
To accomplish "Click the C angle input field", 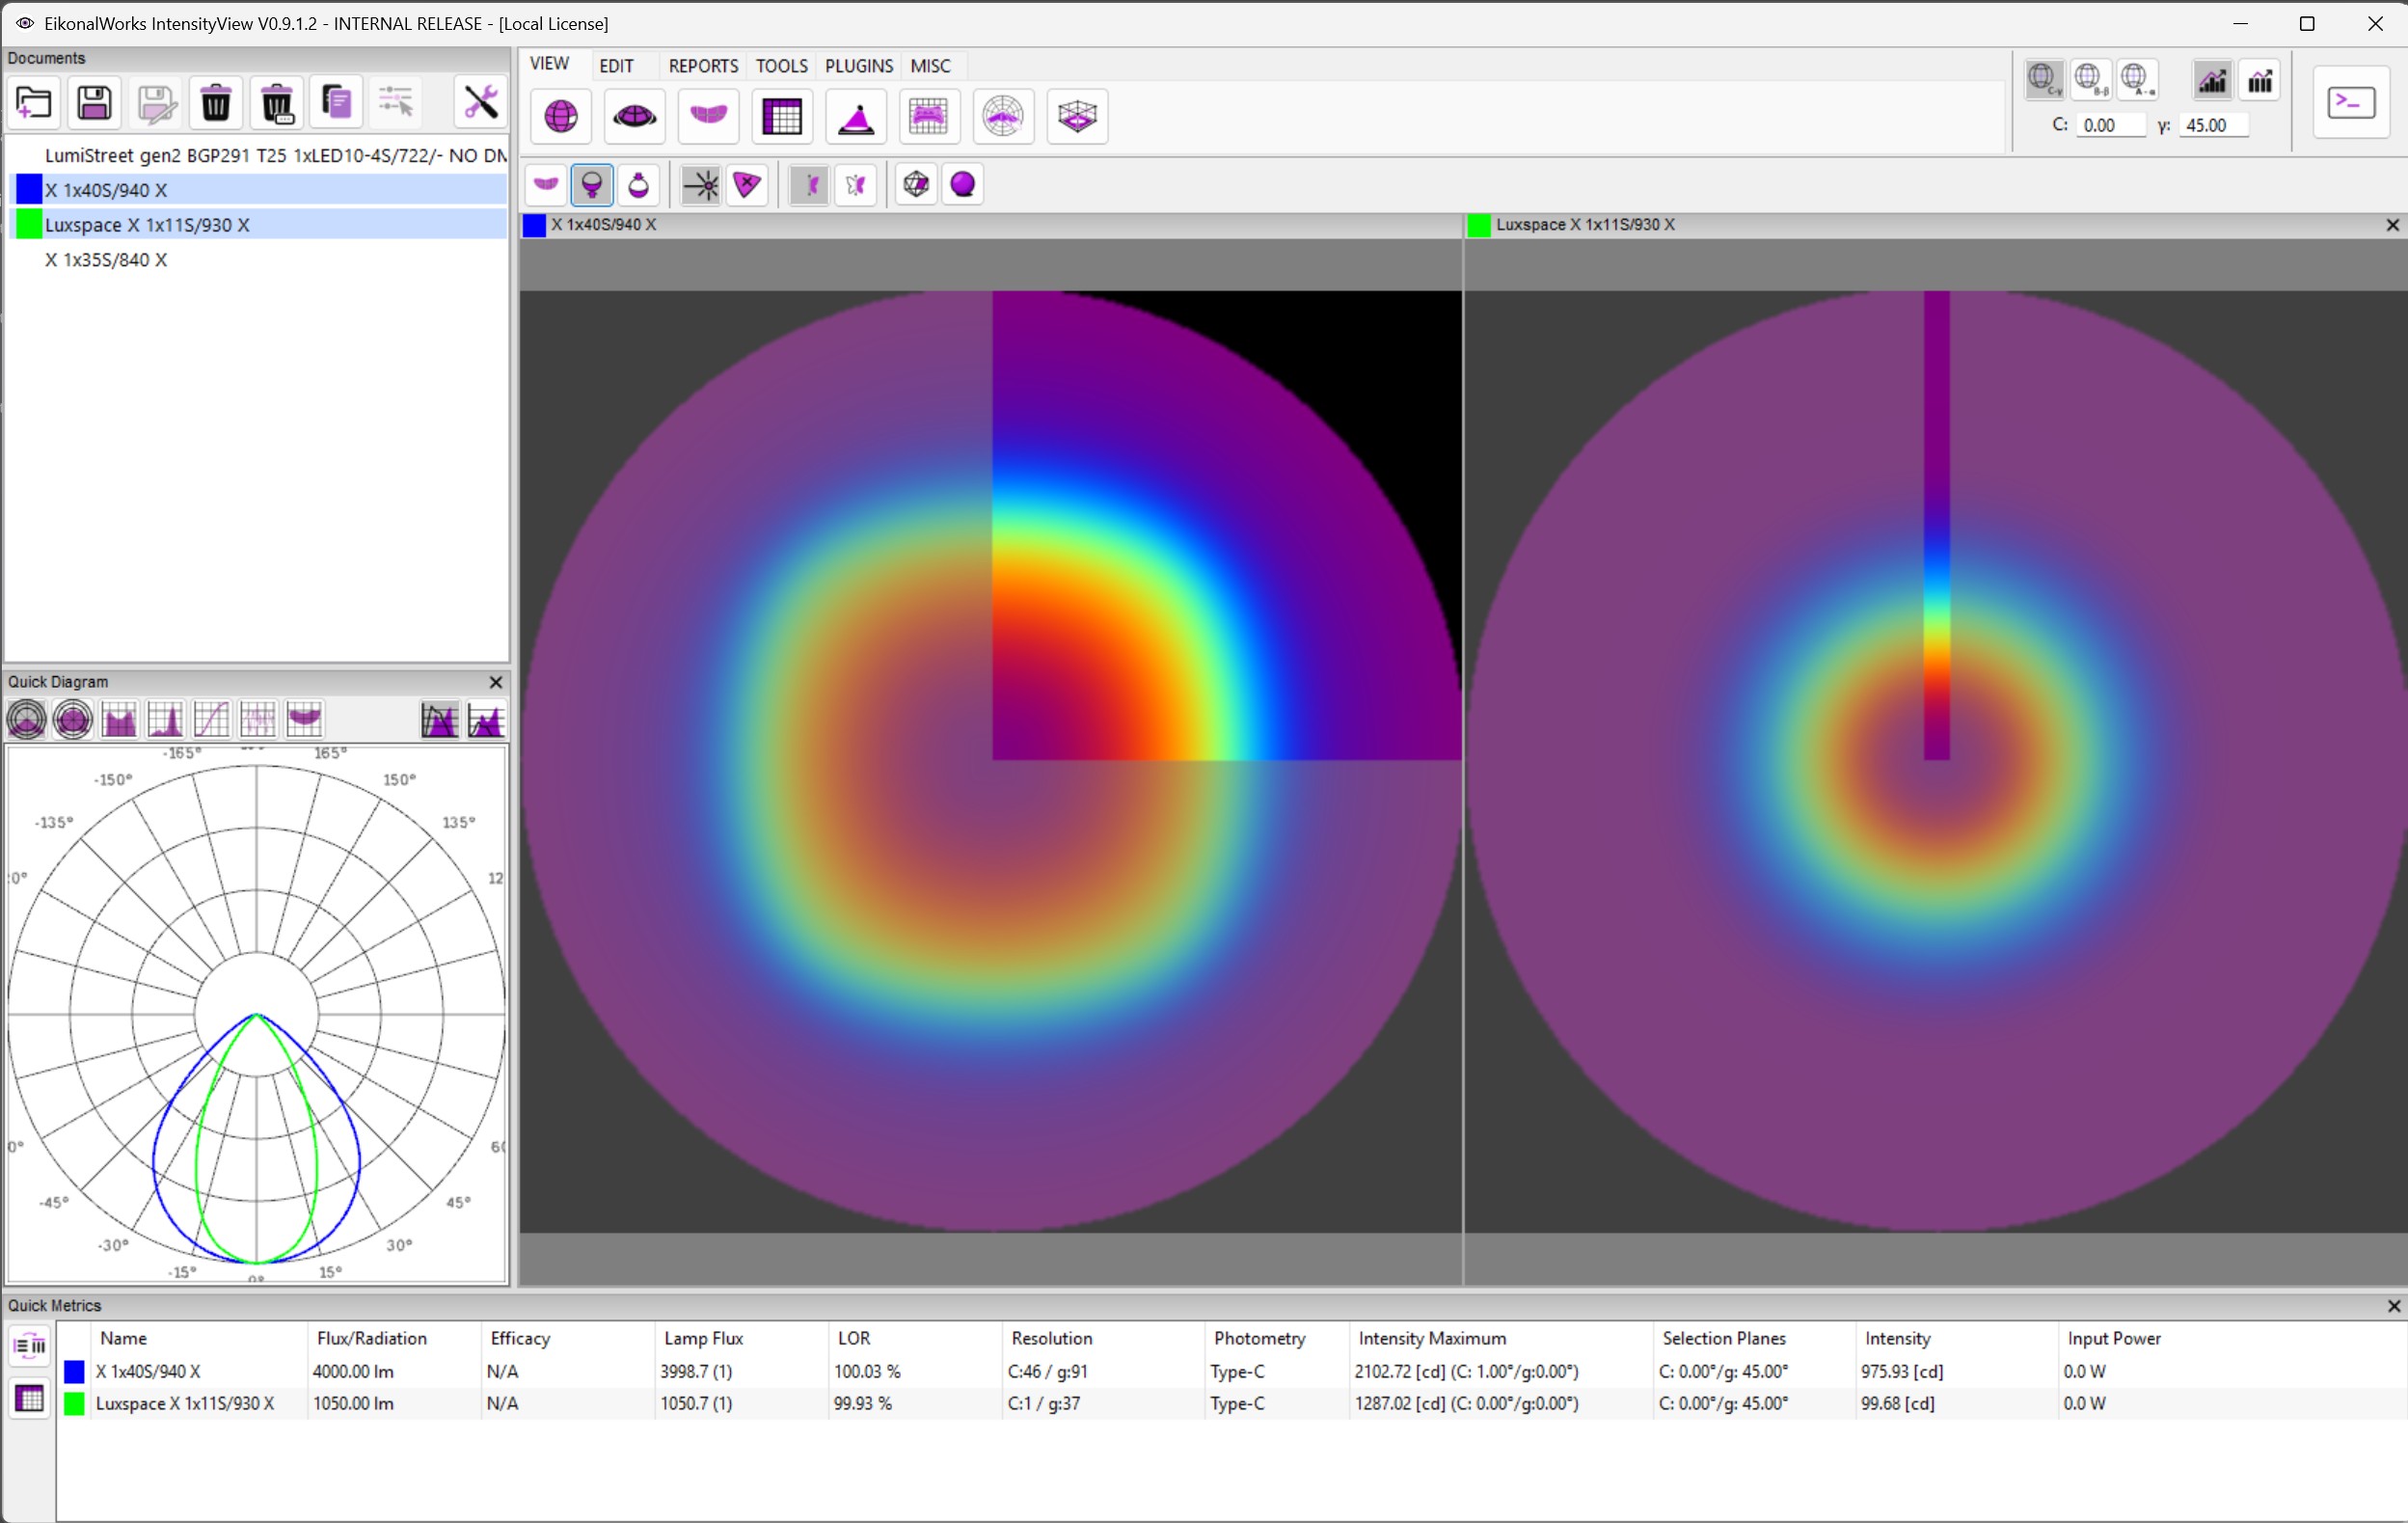I will 2110,126.
